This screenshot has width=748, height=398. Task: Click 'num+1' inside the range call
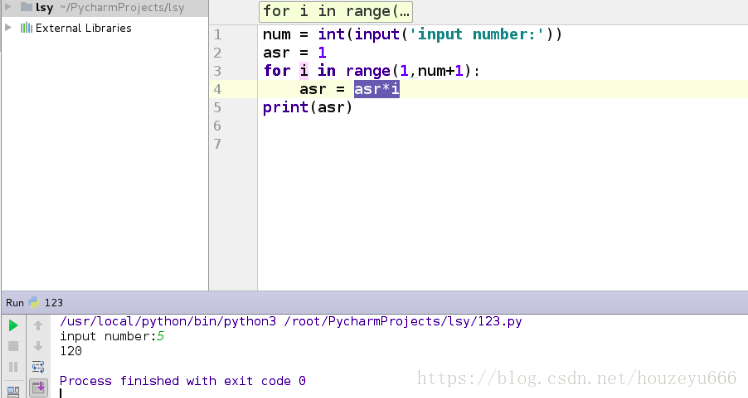pyautogui.click(x=441, y=71)
